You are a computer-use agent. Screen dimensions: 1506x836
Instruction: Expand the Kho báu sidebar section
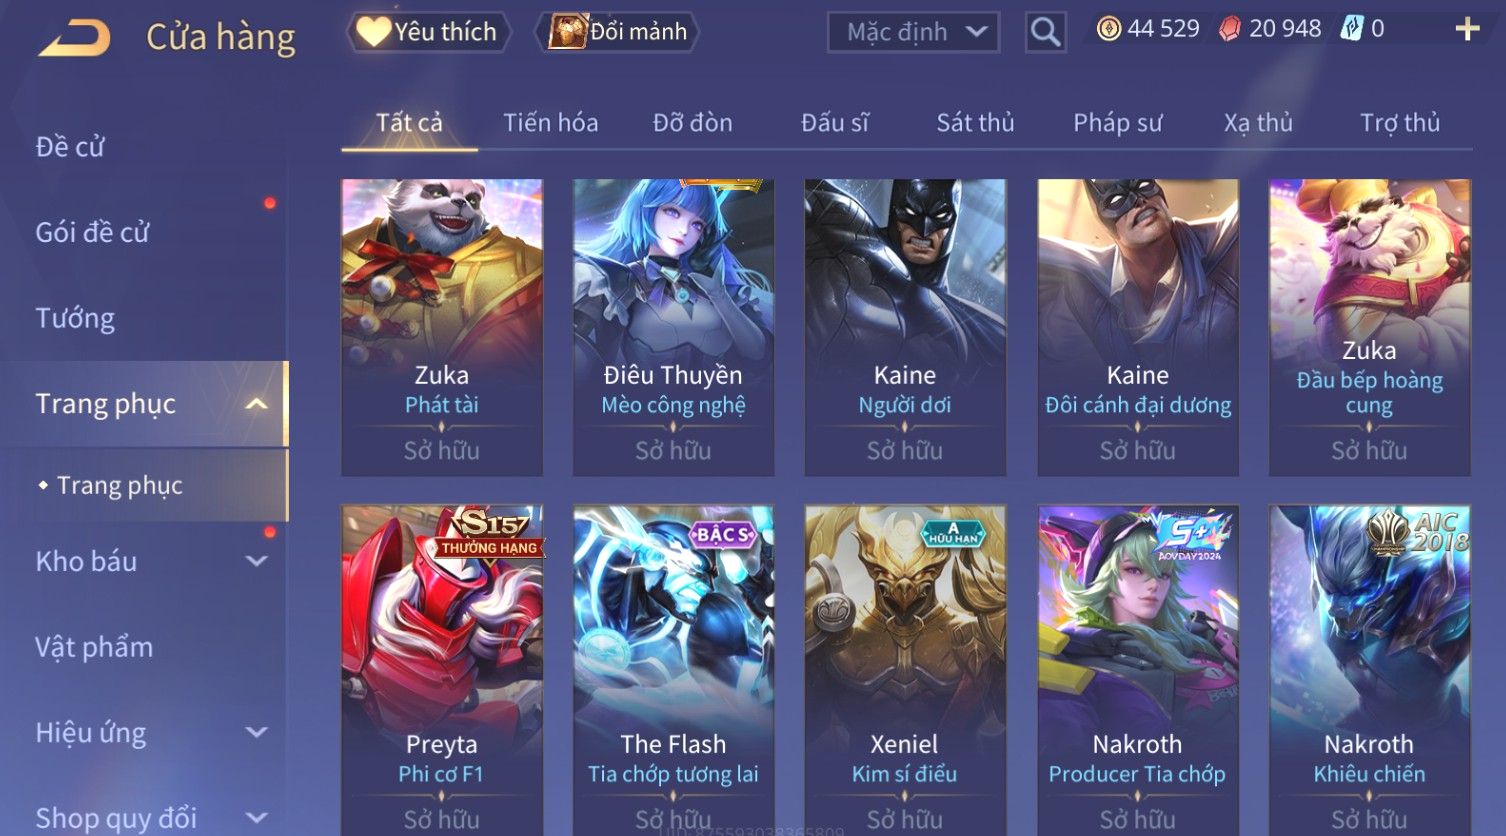257,561
